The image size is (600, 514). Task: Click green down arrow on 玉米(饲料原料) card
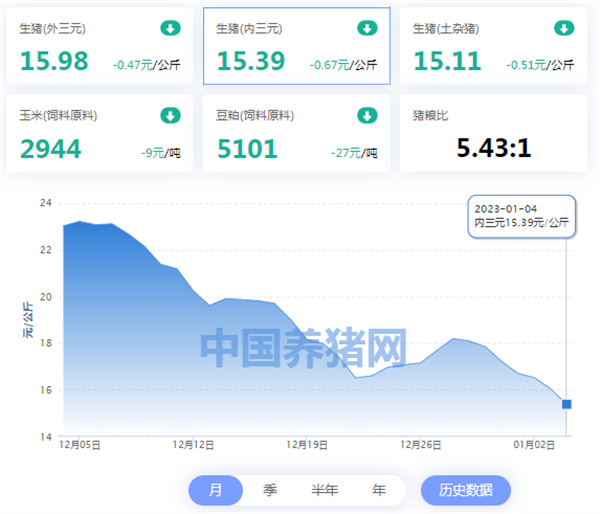170,115
